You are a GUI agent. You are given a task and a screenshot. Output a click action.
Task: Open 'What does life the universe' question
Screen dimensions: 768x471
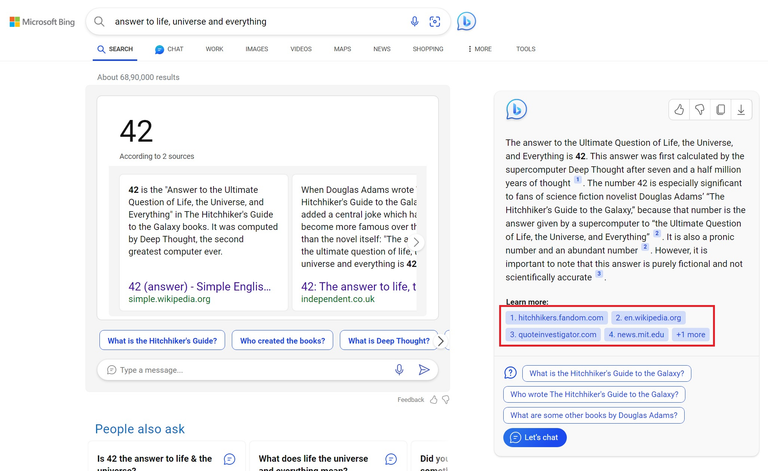coord(313,463)
